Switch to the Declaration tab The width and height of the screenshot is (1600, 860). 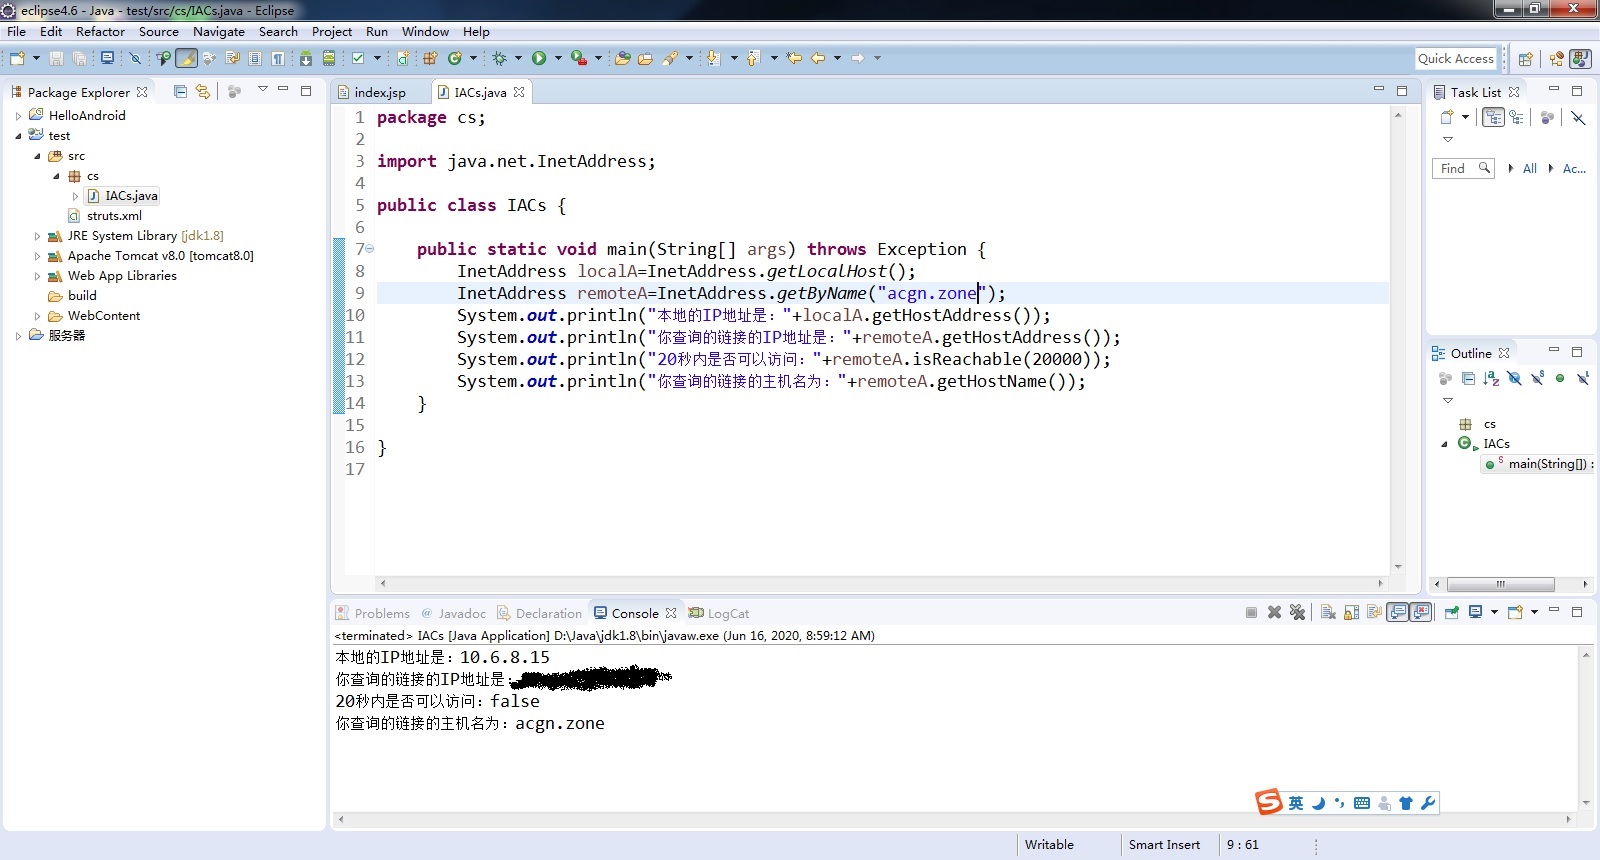pyautogui.click(x=540, y=613)
